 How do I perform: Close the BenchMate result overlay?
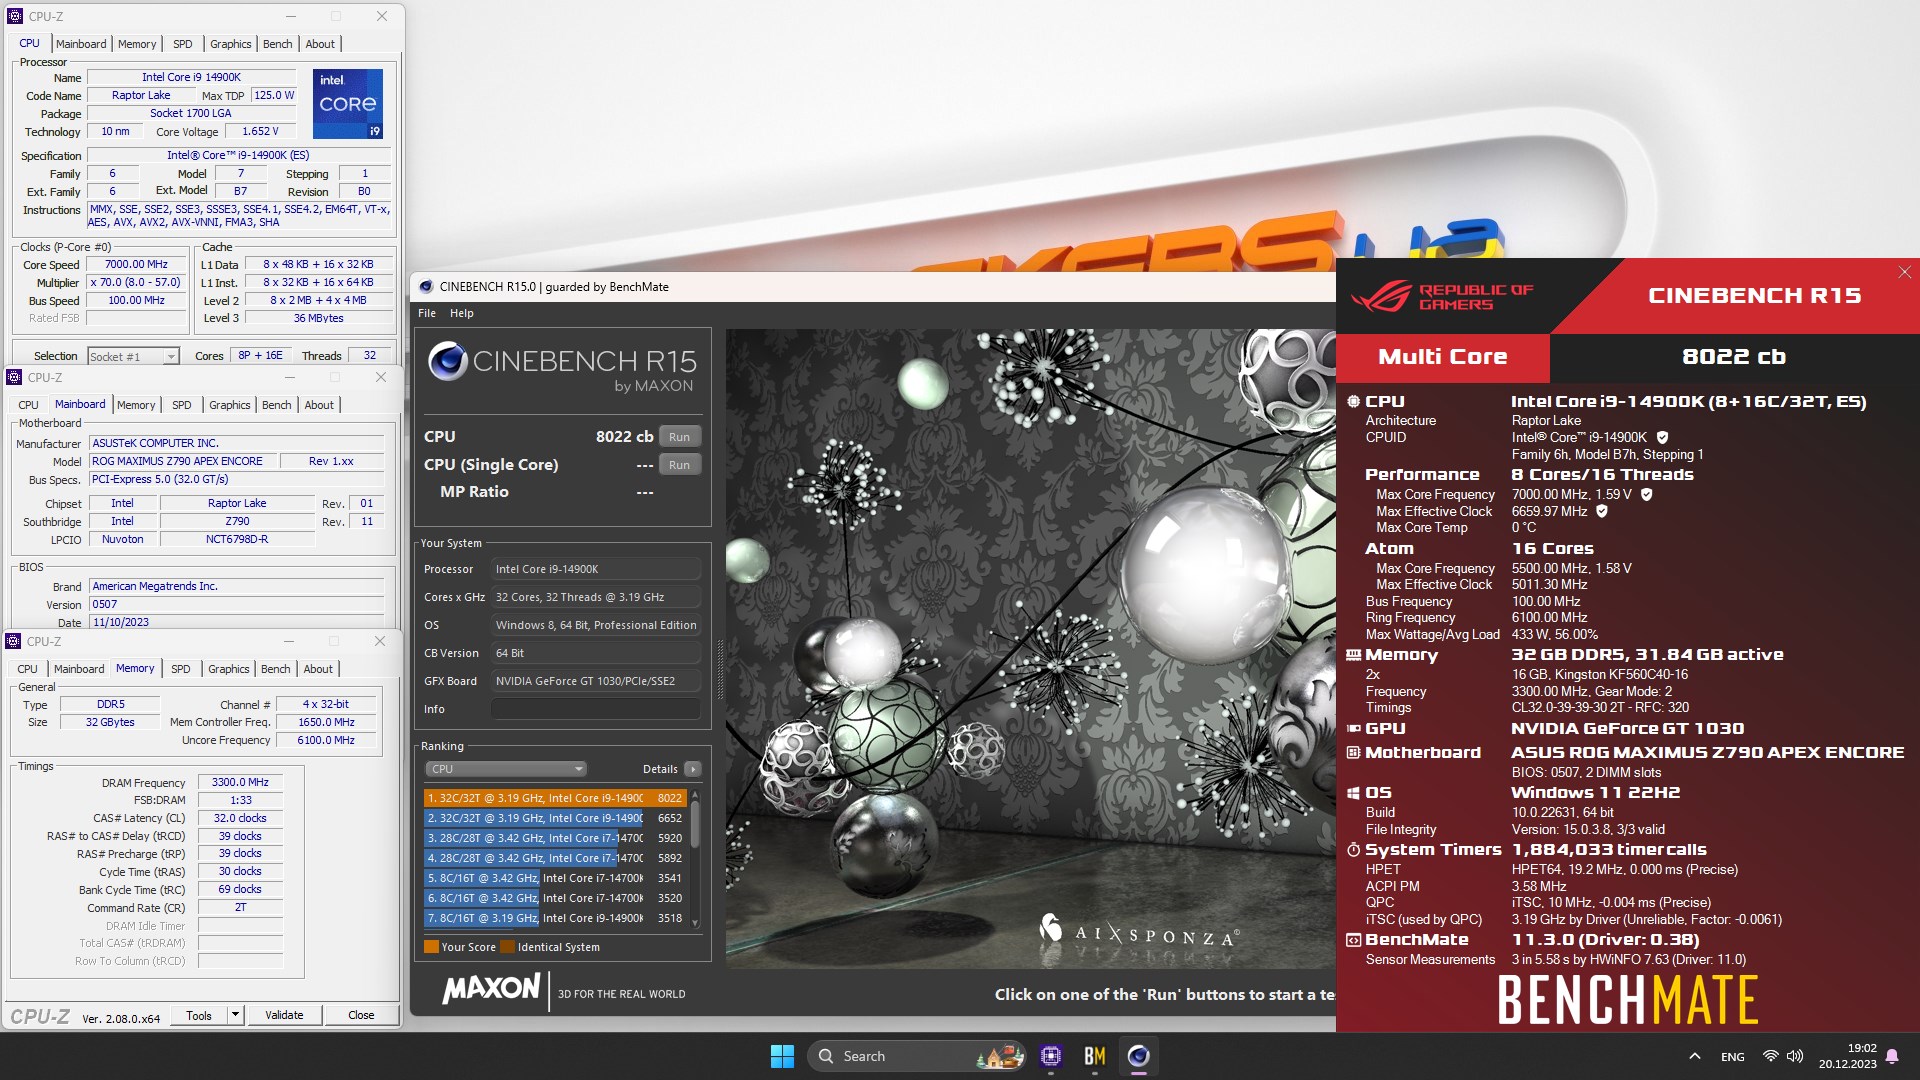click(x=1904, y=272)
